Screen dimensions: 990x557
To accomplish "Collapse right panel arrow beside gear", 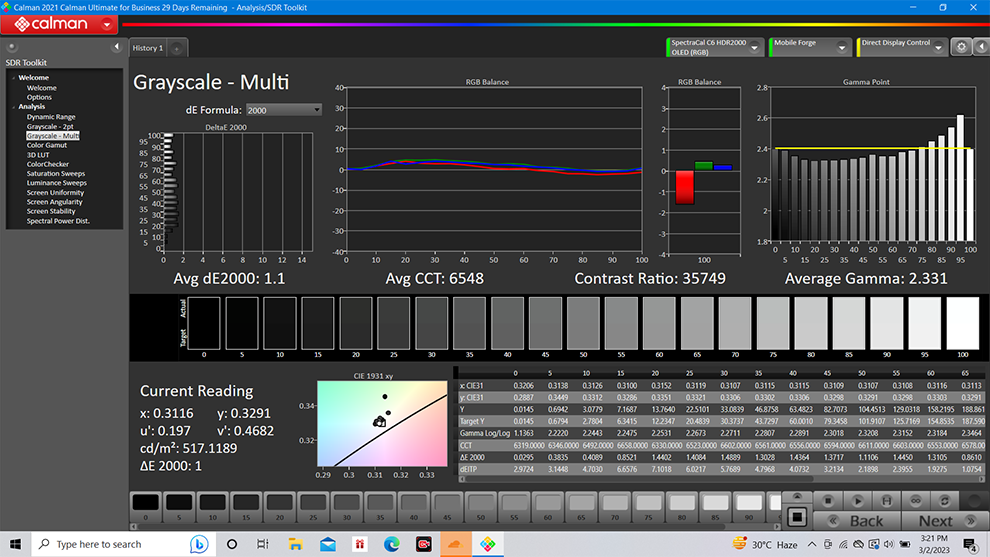I will 981,47.
